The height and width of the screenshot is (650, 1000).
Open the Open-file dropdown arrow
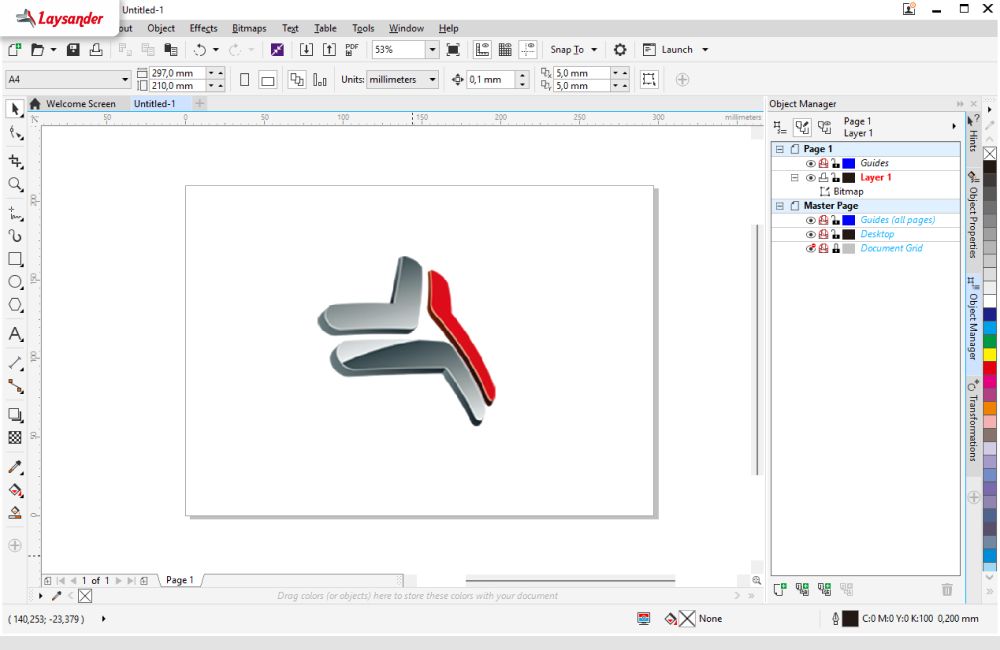(x=54, y=50)
